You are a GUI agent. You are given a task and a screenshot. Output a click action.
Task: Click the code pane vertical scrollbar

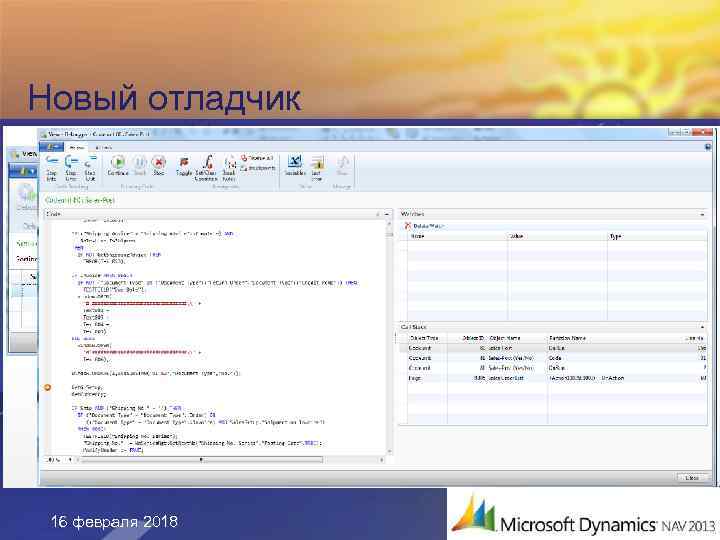coord(390,338)
